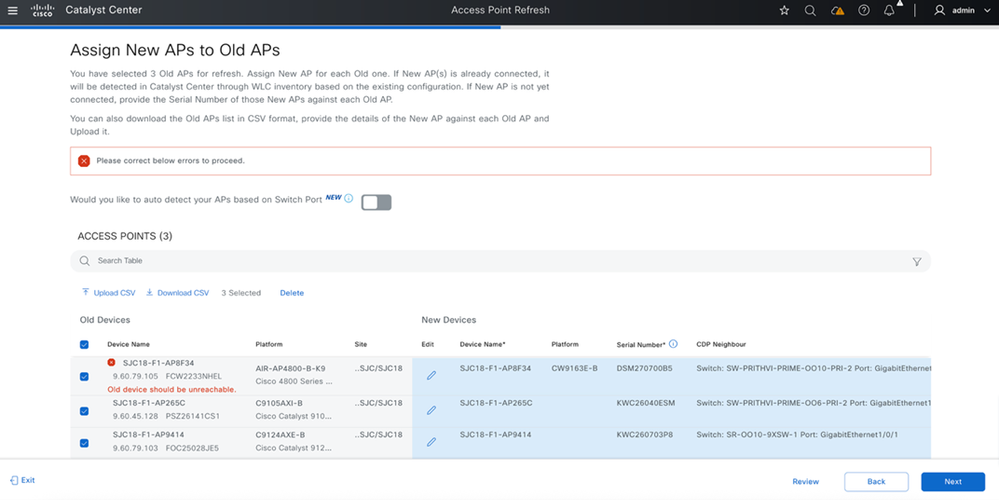999x500 pixels.
Task: Click CDP neighbour SR-OO10-9XSW-1 cell
Action: pos(797,435)
